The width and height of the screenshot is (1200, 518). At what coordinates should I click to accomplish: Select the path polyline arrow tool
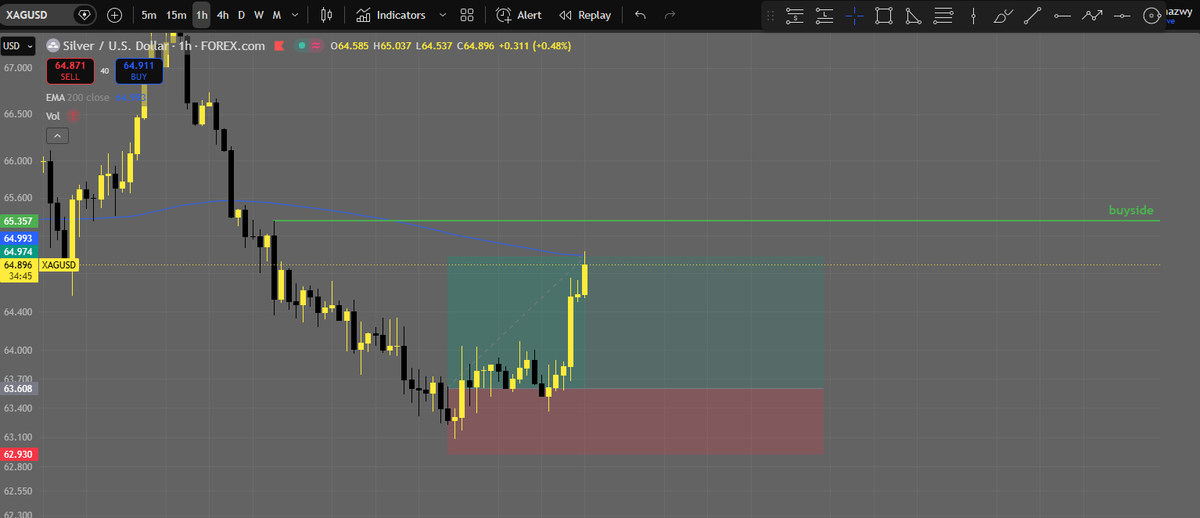(x=1092, y=15)
